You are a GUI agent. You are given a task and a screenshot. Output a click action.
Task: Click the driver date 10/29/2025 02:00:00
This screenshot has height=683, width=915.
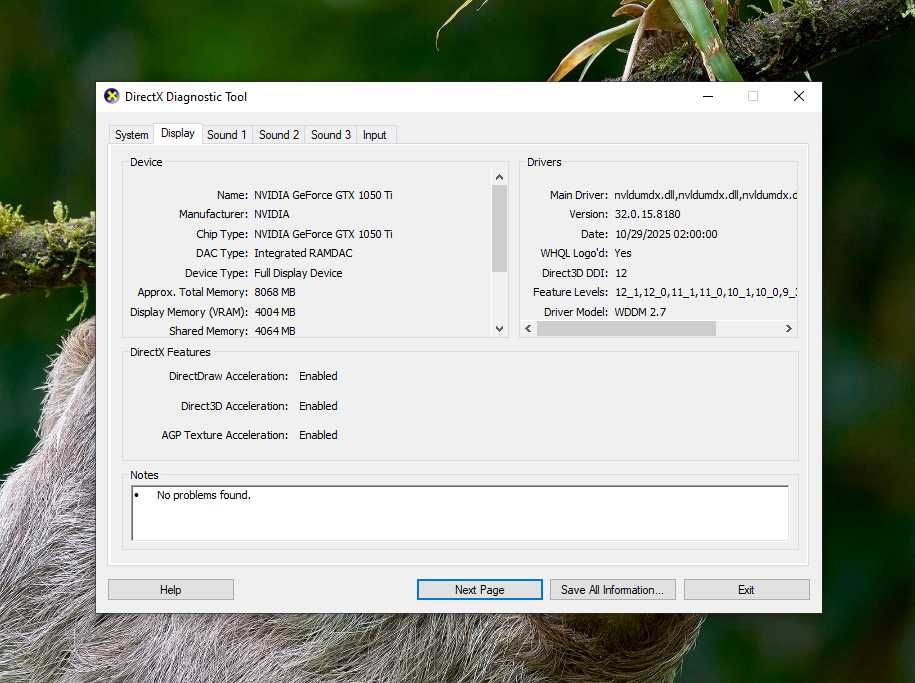coord(666,234)
